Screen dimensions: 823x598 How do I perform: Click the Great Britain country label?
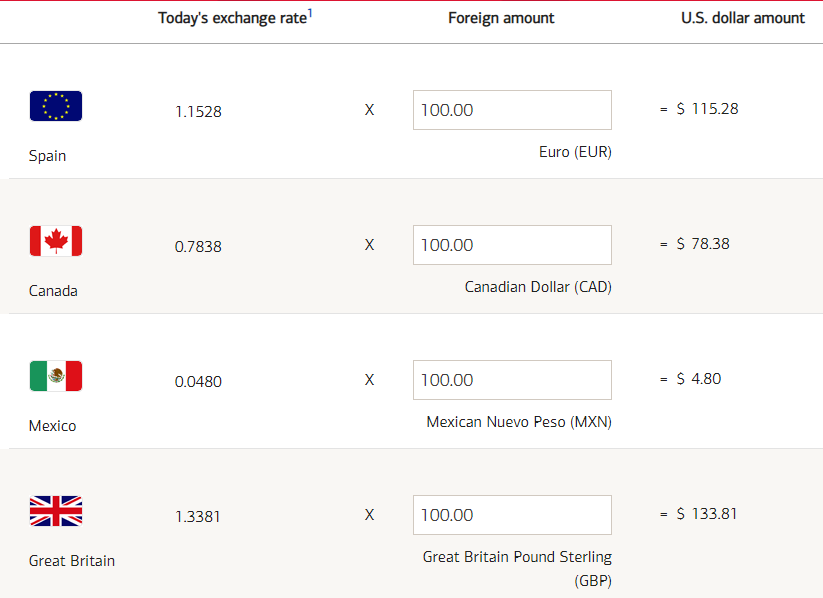click(72, 561)
